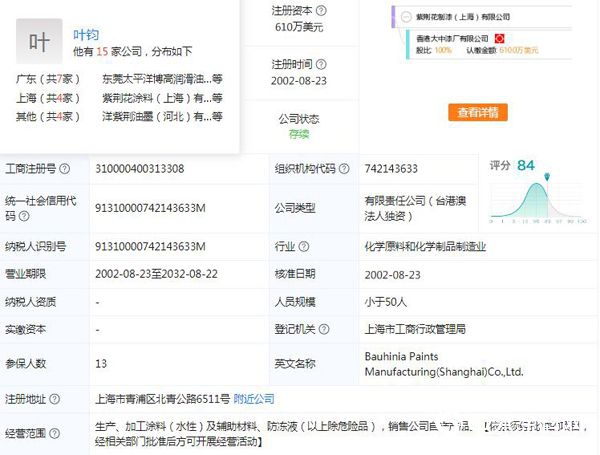Select 其他（共4家）region row
This screenshot has width=600, height=455.
click(x=48, y=116)
